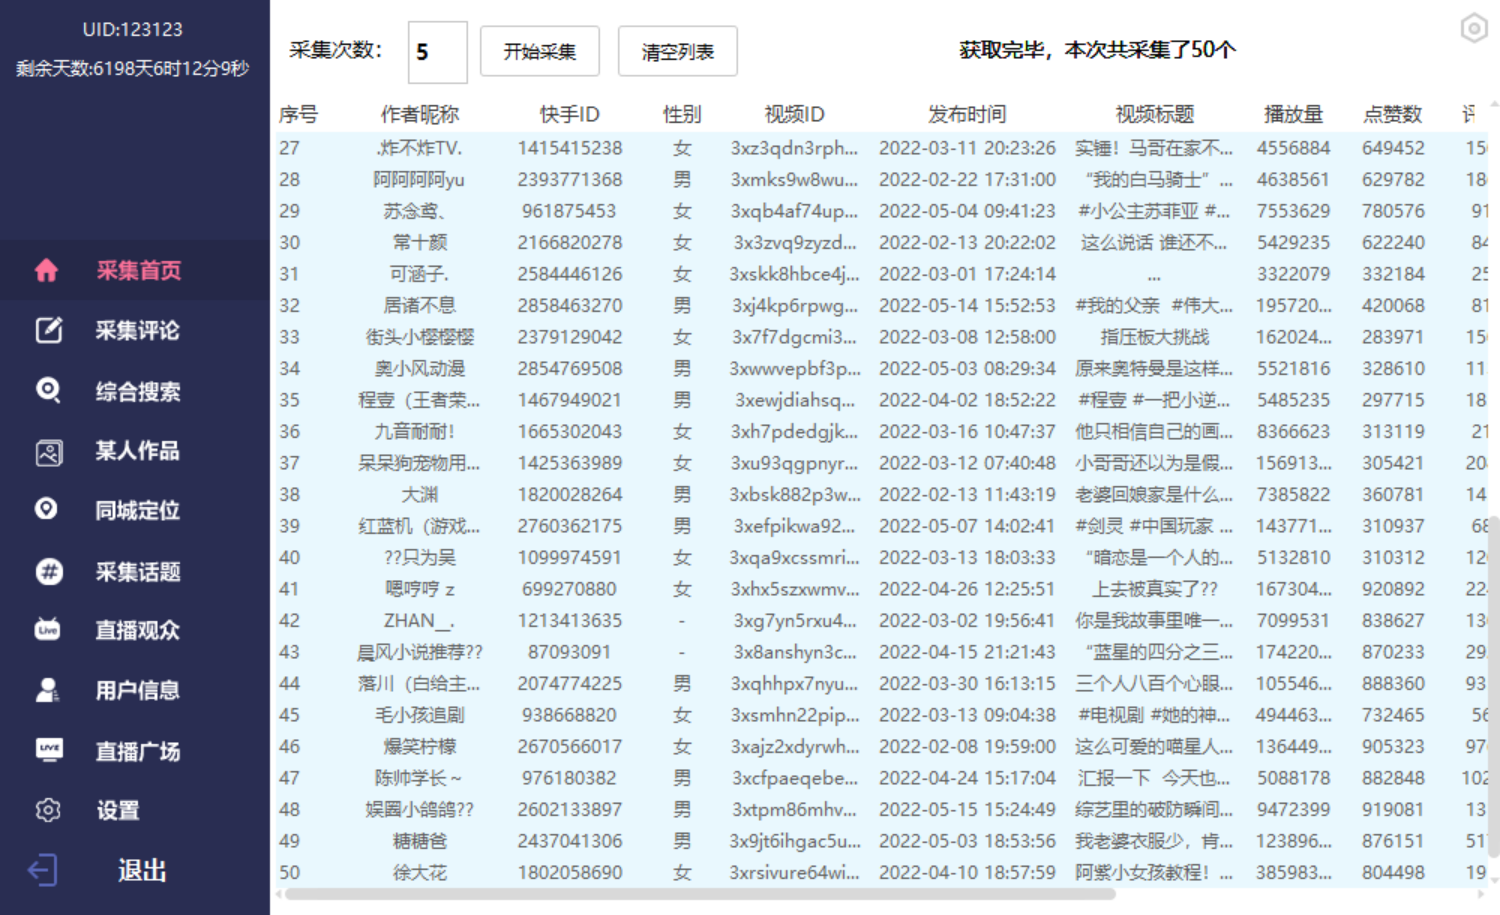Sort by clicking the 发布时间 column header

point(966,113)
